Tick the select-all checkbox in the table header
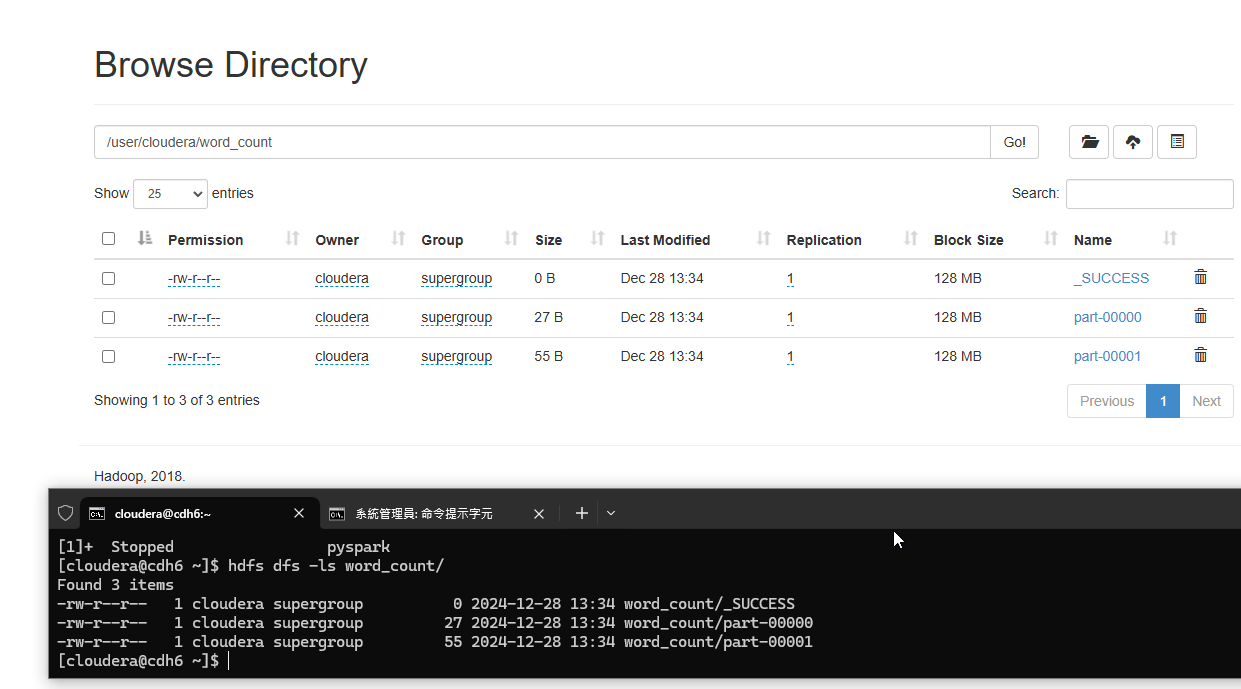 coord(108,239)
